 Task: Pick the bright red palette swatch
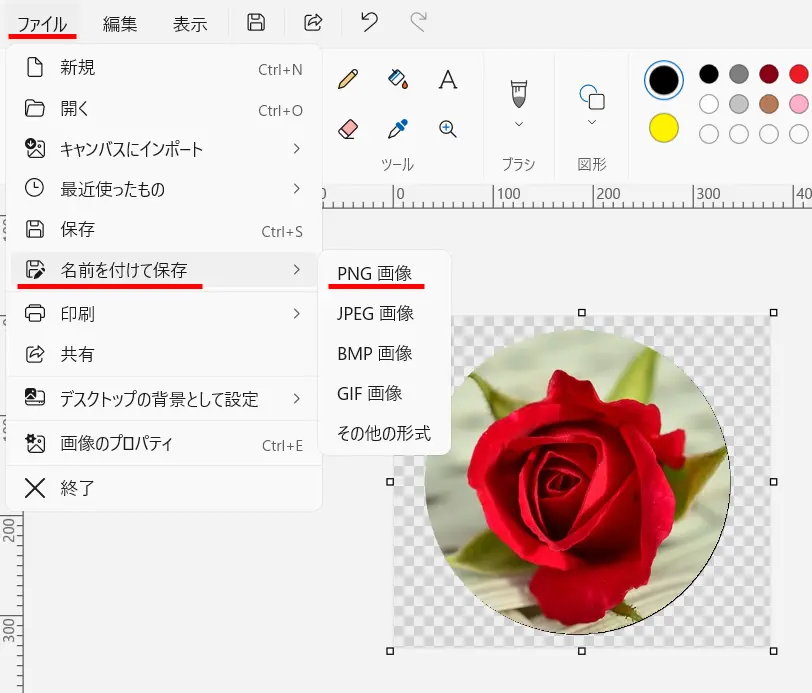coord(799,74)
